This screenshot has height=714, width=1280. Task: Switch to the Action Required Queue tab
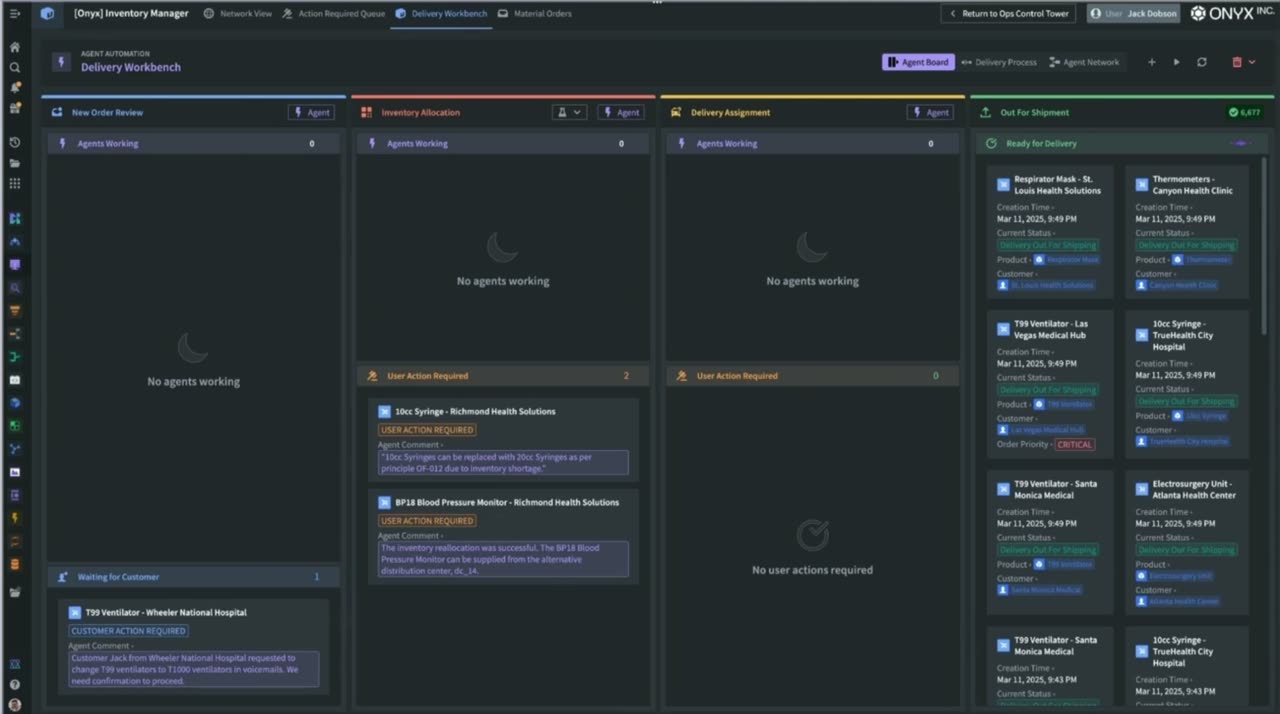[334, 14]
